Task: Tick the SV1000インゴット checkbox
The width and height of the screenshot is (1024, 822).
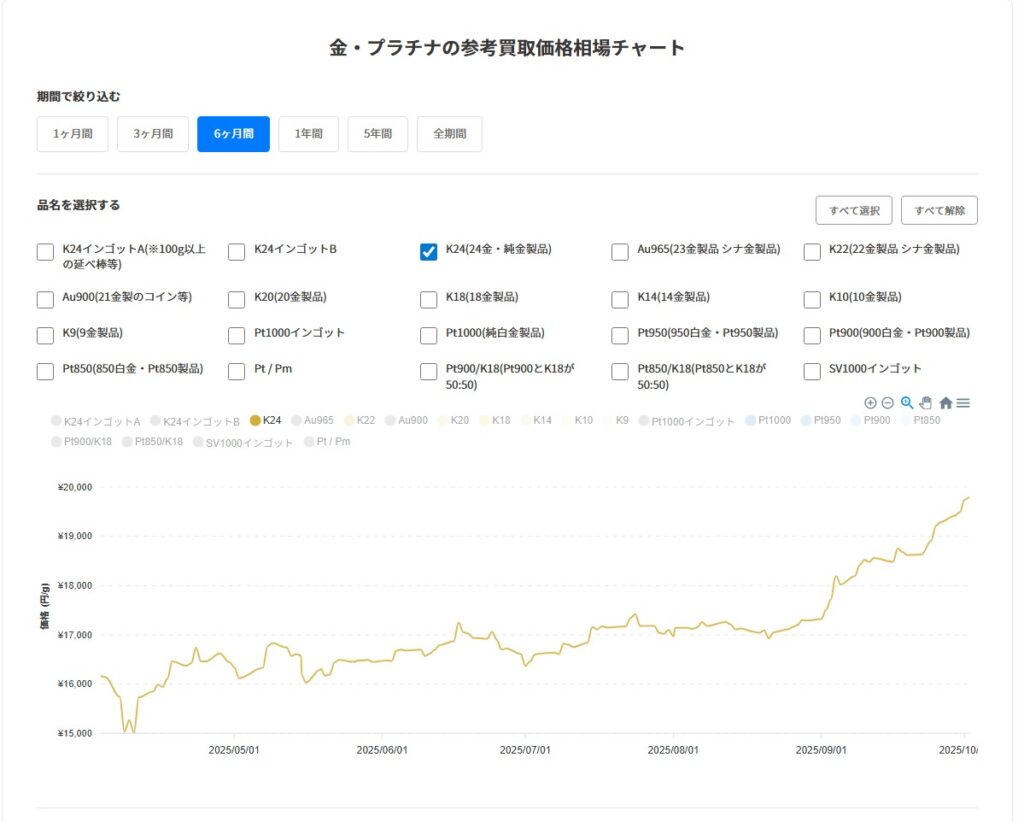Action: (813, 371)
